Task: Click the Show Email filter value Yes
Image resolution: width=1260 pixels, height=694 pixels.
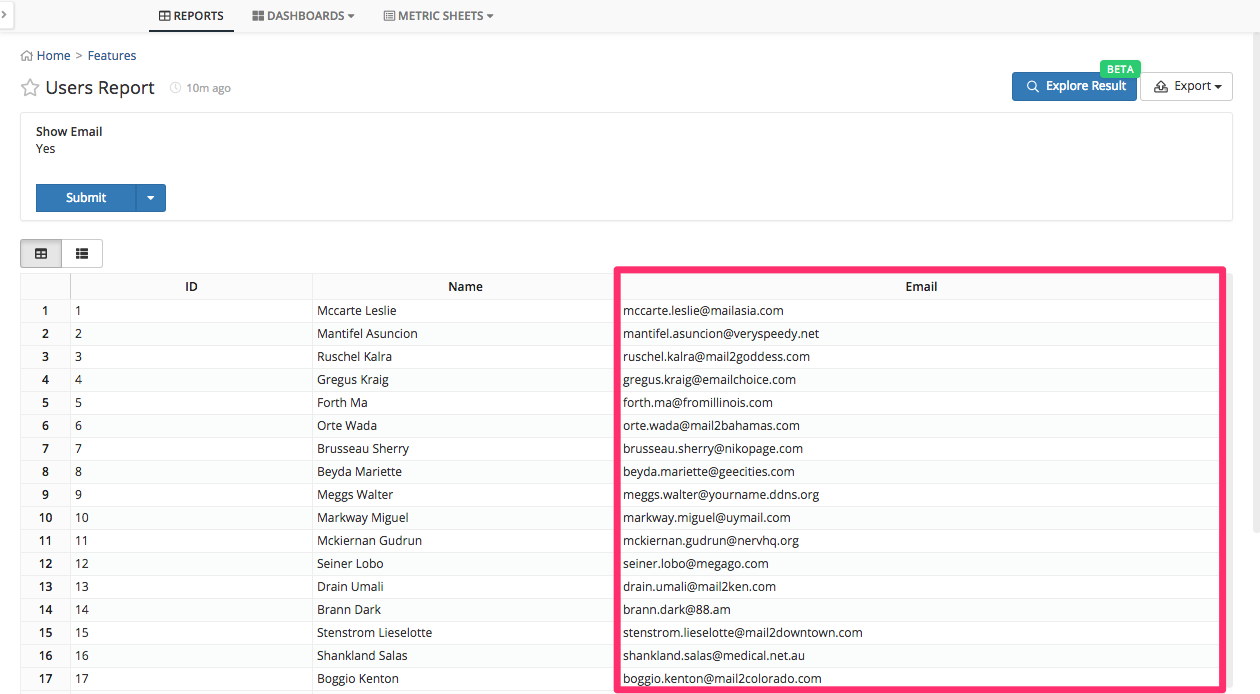Action: (46, 149)
